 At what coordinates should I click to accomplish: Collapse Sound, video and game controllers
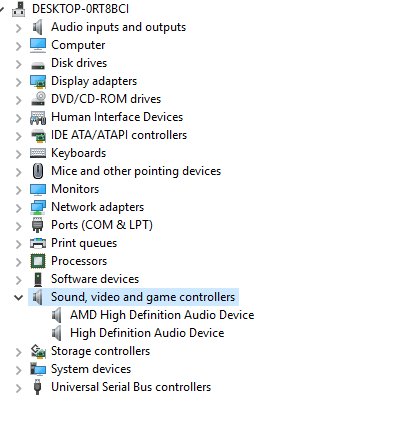18,297
